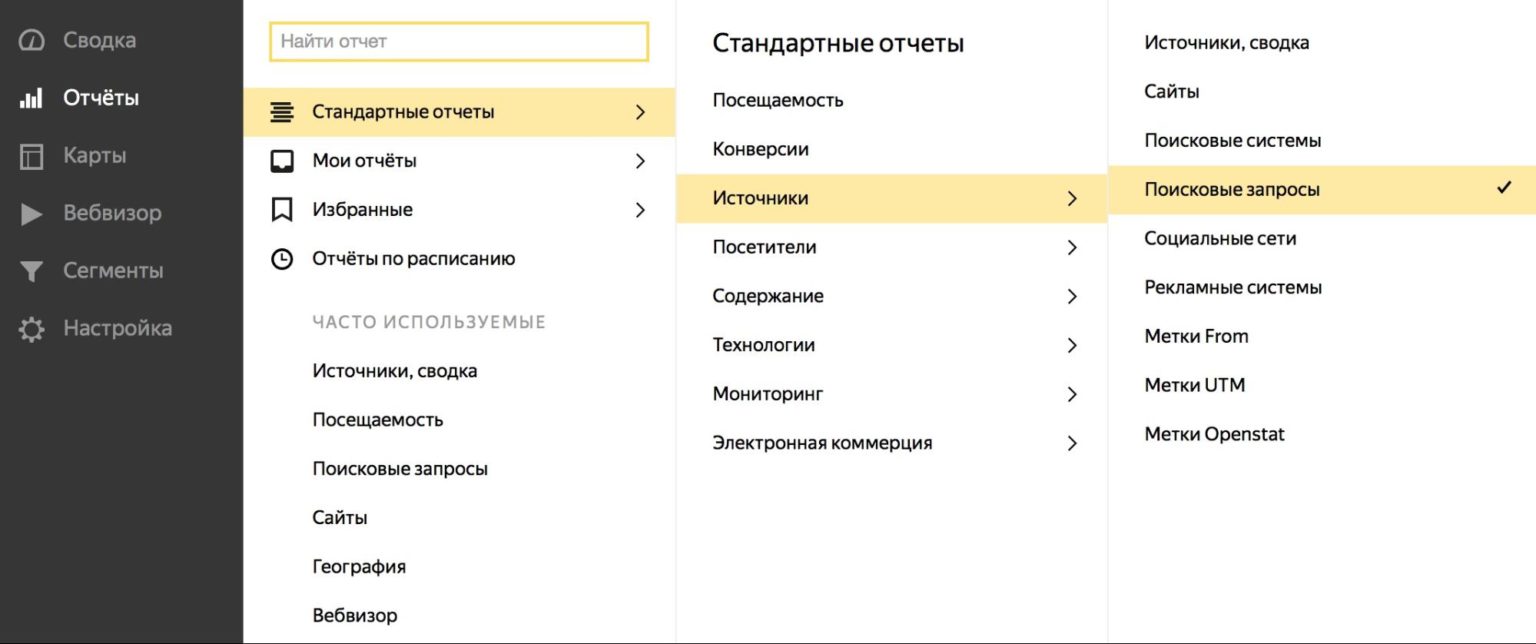
Task: Click the Найти отчет search field
Action: point(459,42)
